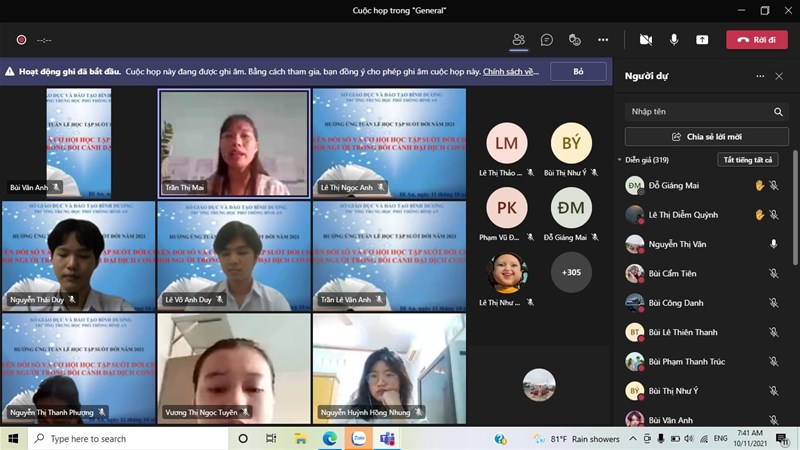Select Vương Thị Ngọc Tuyến video tile
Viewport: 800px width, 450px height.
pyautogui.click(x=234, y=369)
